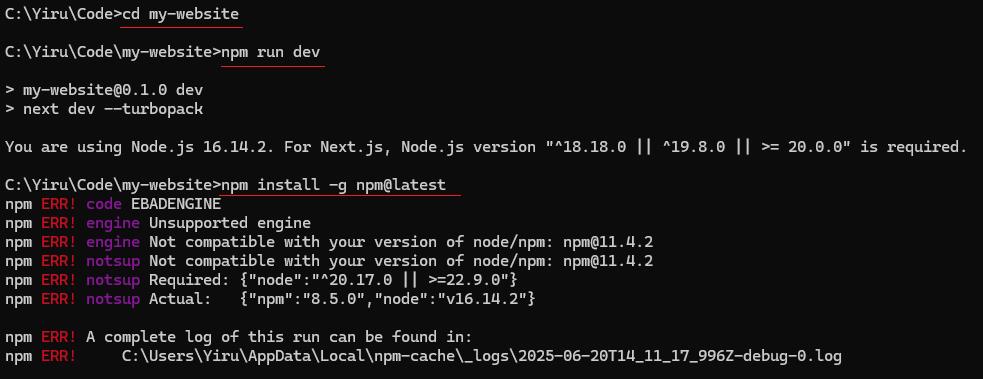The image size is (983, 379).
Task: Click the 'cd my-website' command text
Action: click(181, 14)
